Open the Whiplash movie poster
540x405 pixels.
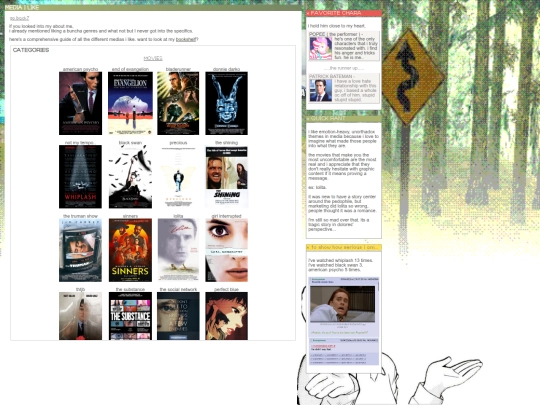[80, 177]
